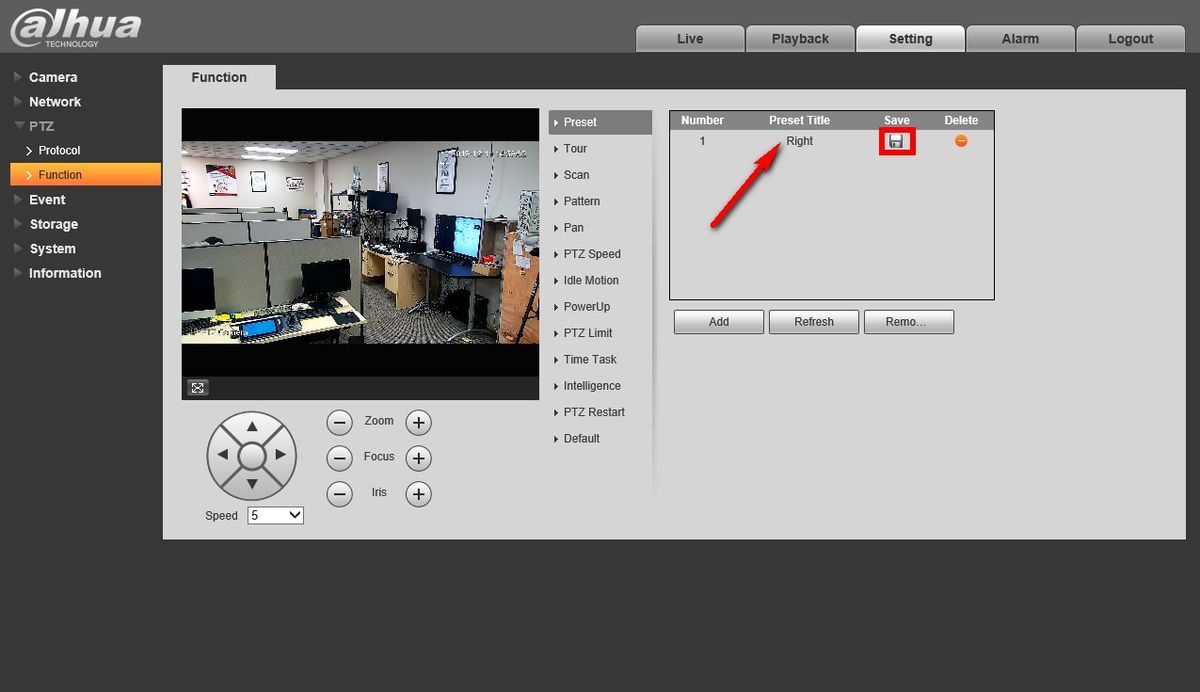This screenshot has height=692, width=1200.
Task: Click the Add preset button
Action: [x=719, y=322]
